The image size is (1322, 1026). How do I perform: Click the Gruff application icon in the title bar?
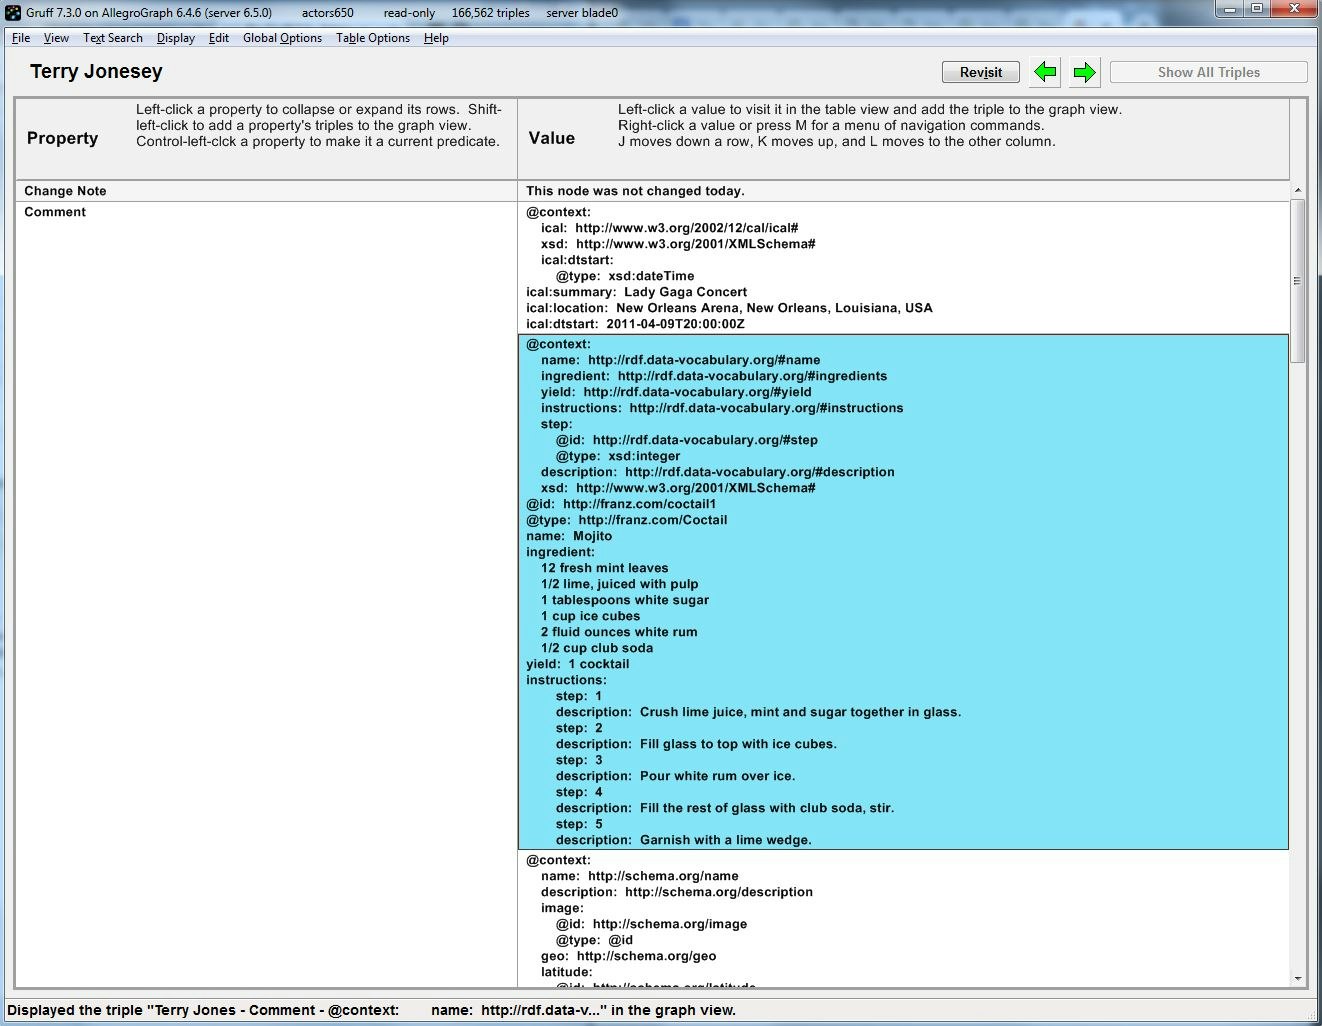(11, 11)
